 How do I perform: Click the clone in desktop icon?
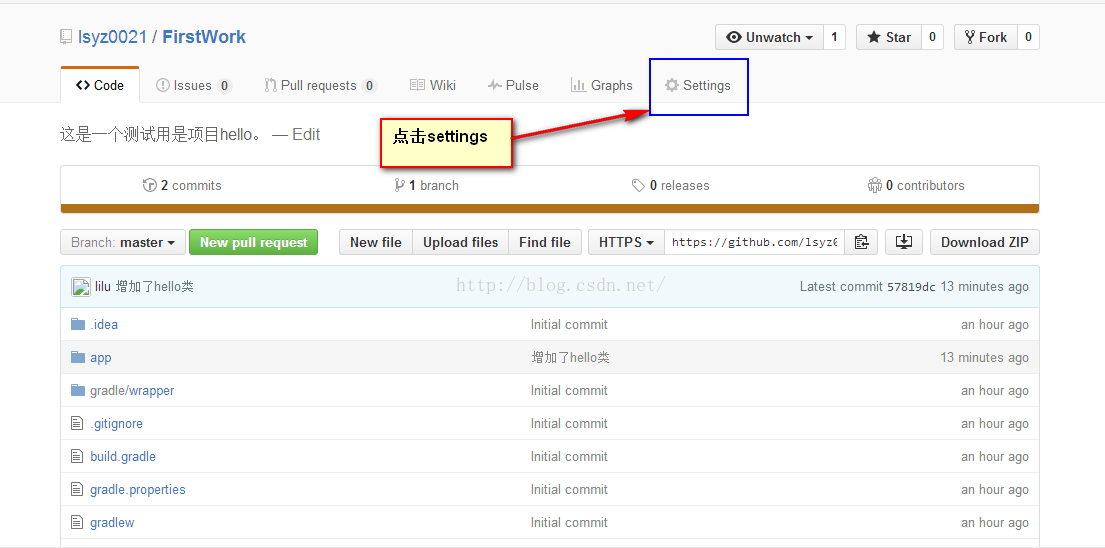[x=904, y=242]
